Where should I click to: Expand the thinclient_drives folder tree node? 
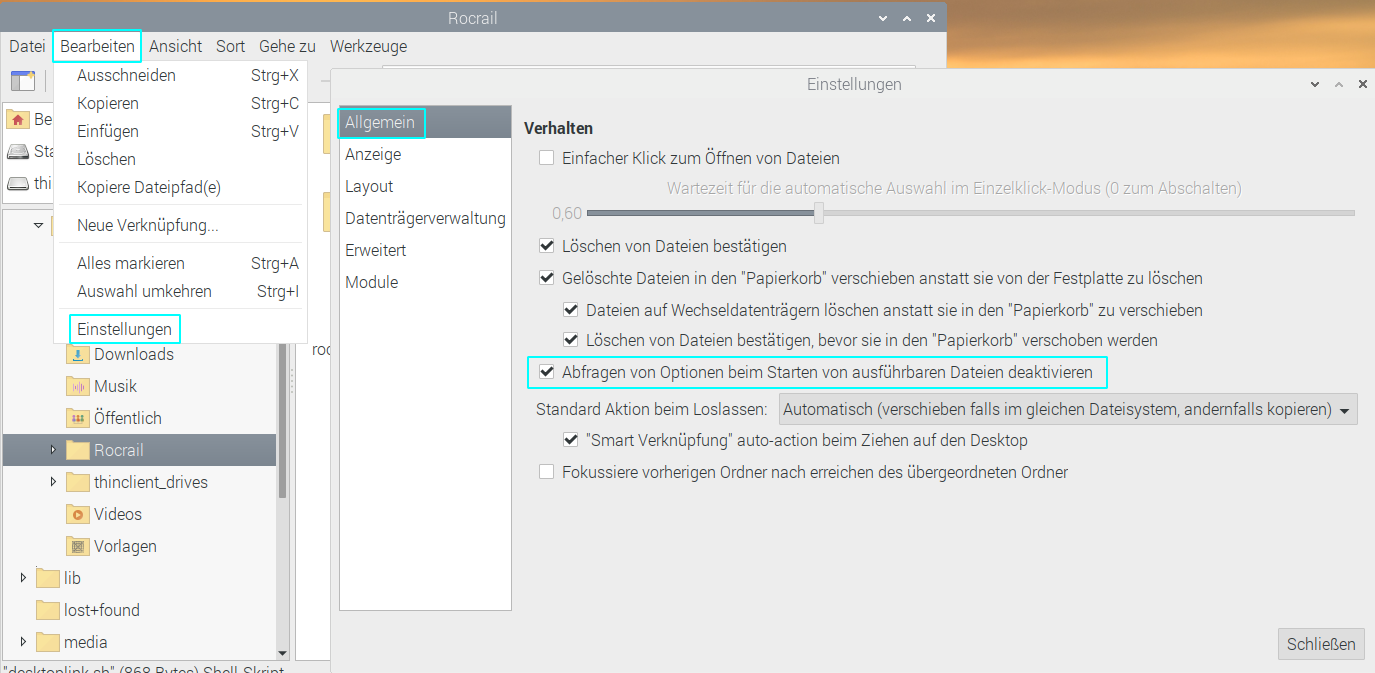(53, 483)
